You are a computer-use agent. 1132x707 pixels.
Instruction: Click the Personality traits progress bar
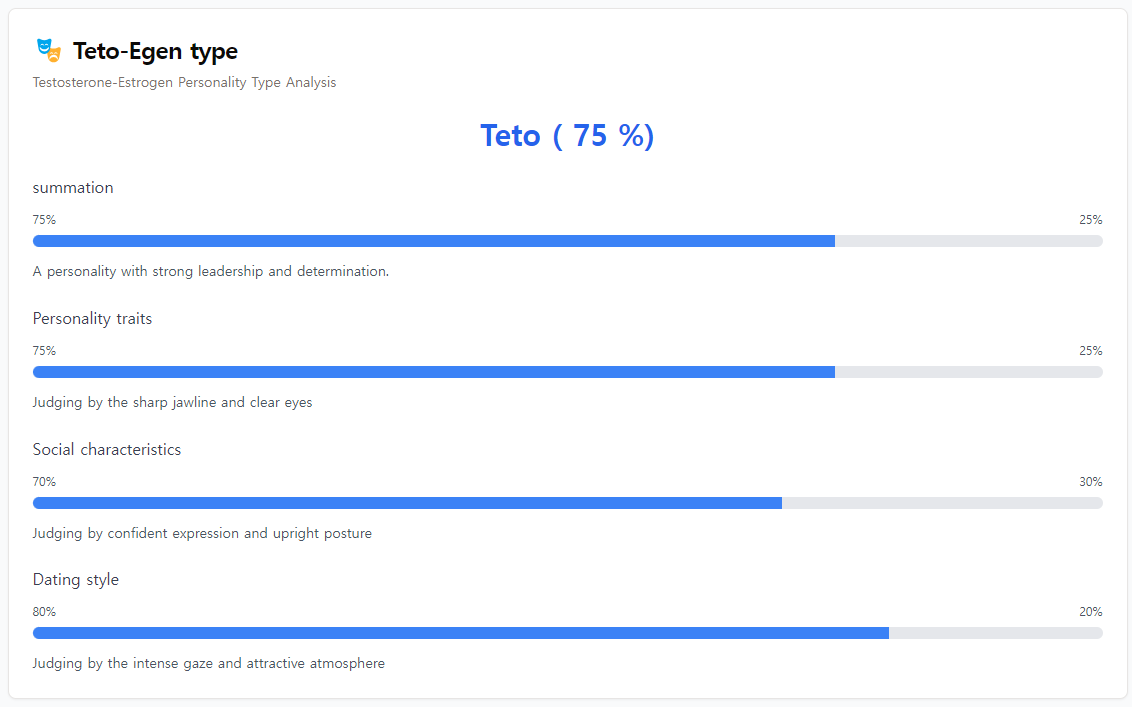567,372
